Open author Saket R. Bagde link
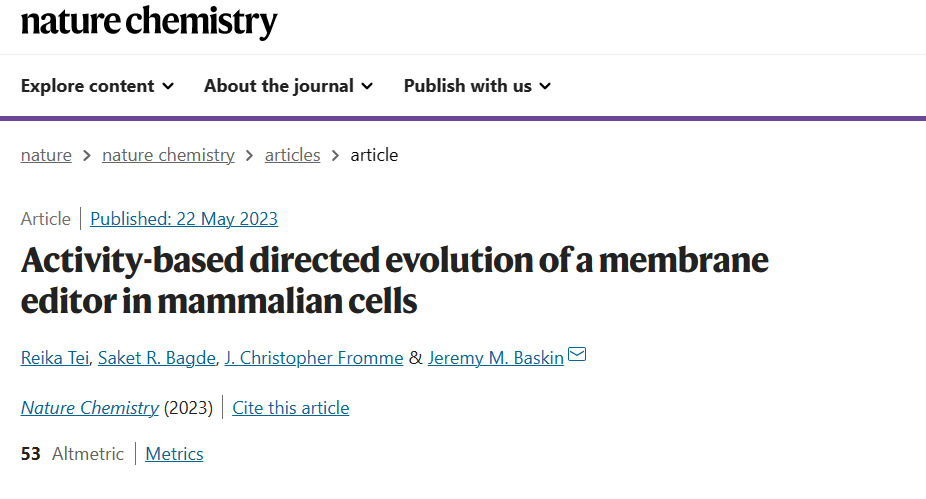 (157, 358)
